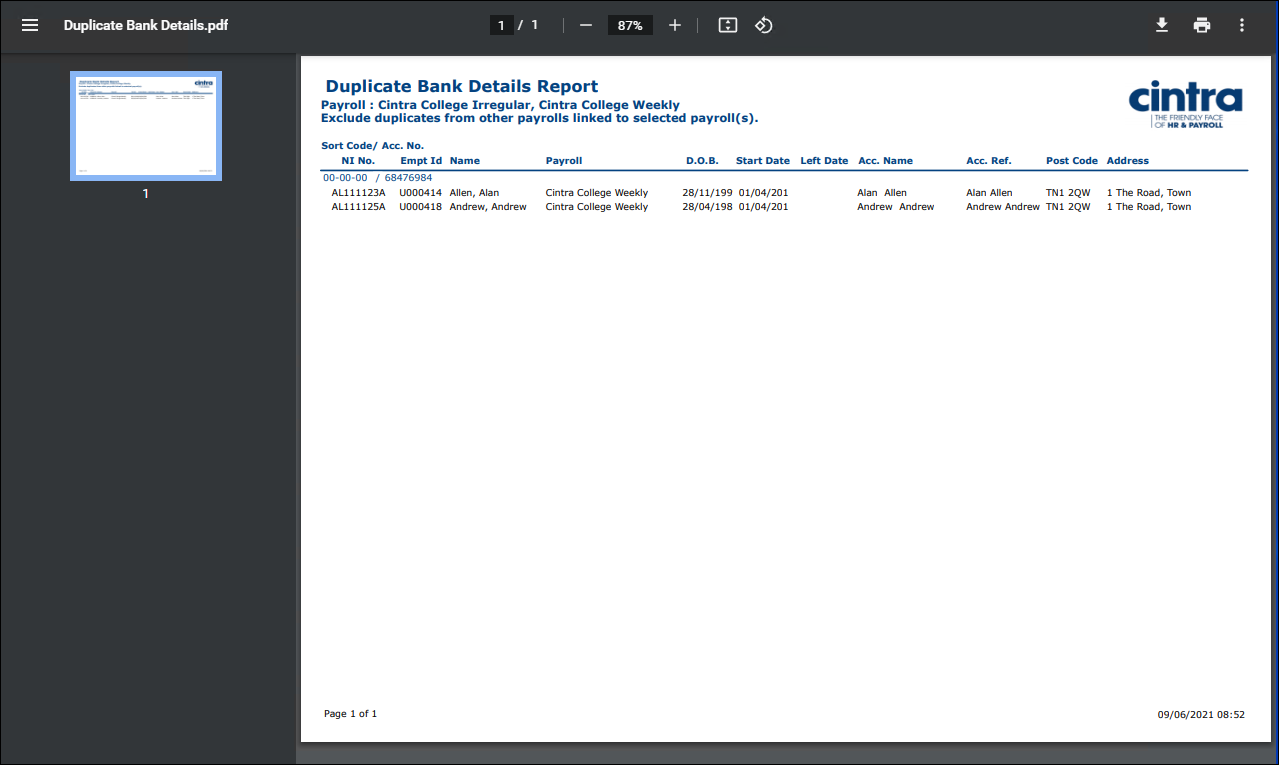This screenshot has width=1279, height=765.
Task: Open the sidebar hamburger menu
Action: click(x=30, y=25)
